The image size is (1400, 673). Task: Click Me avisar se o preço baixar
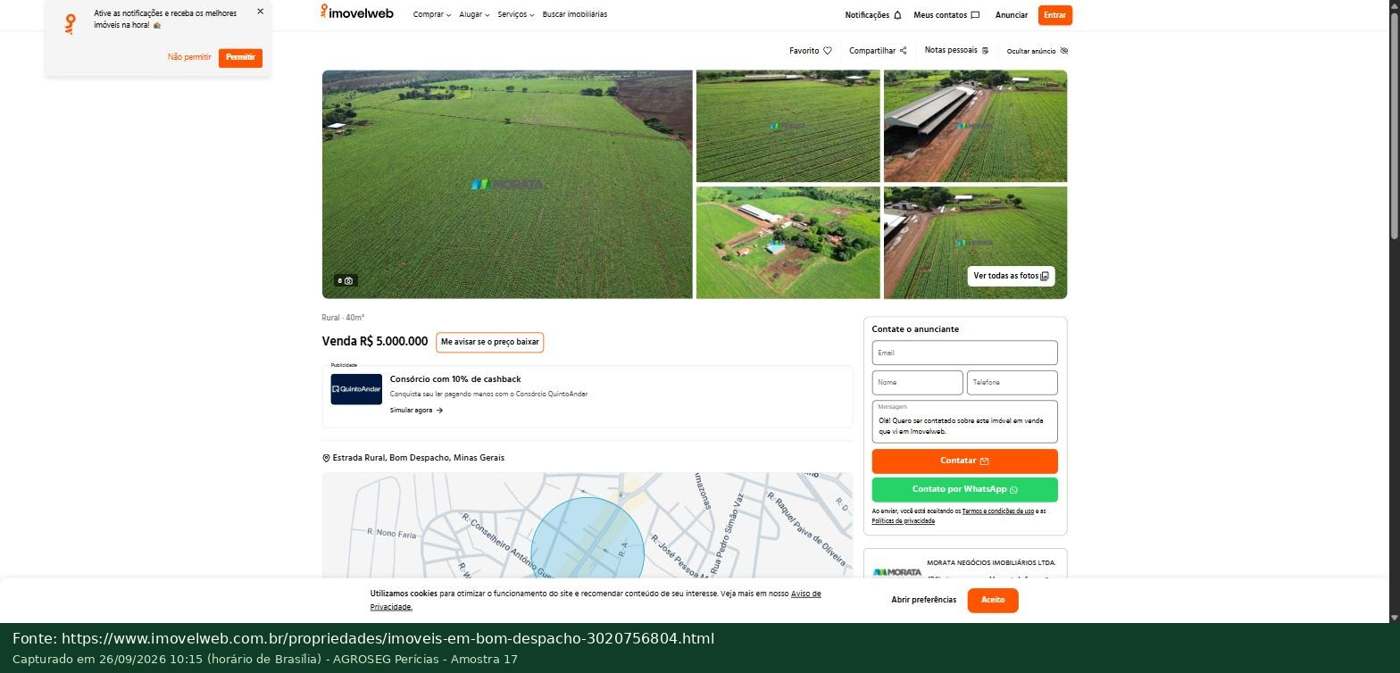coord(490,342)
